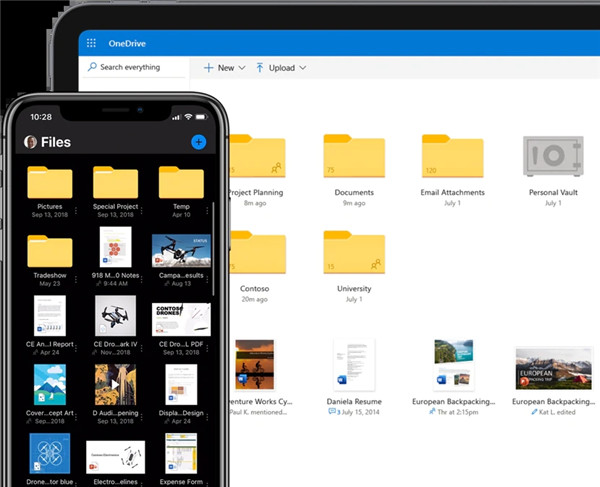Tap the profile avatar next to Files
600x487 pixels.
[30, 142]
